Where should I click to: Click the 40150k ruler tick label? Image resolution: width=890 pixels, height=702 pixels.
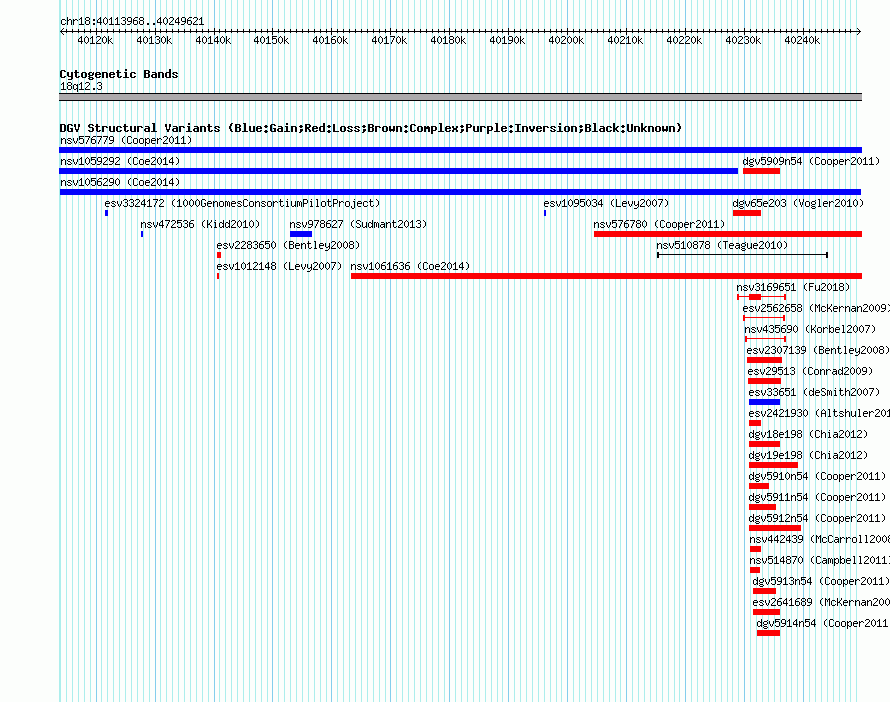tap(271, 40)
